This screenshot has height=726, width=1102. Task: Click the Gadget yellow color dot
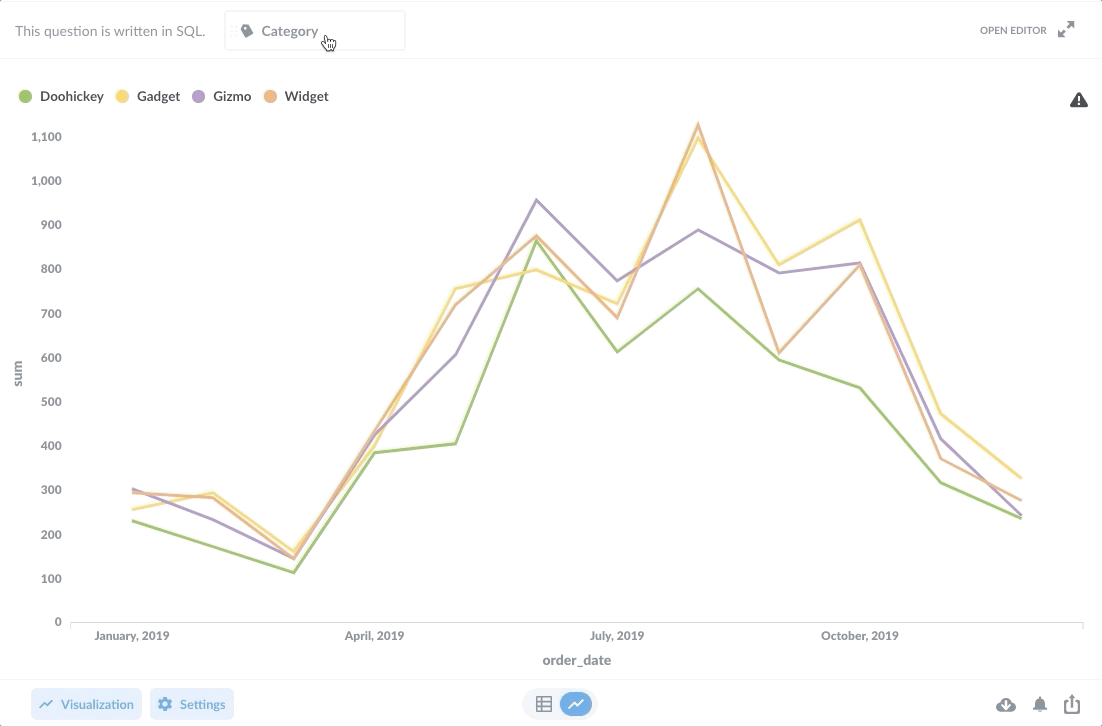pos(123,97)
